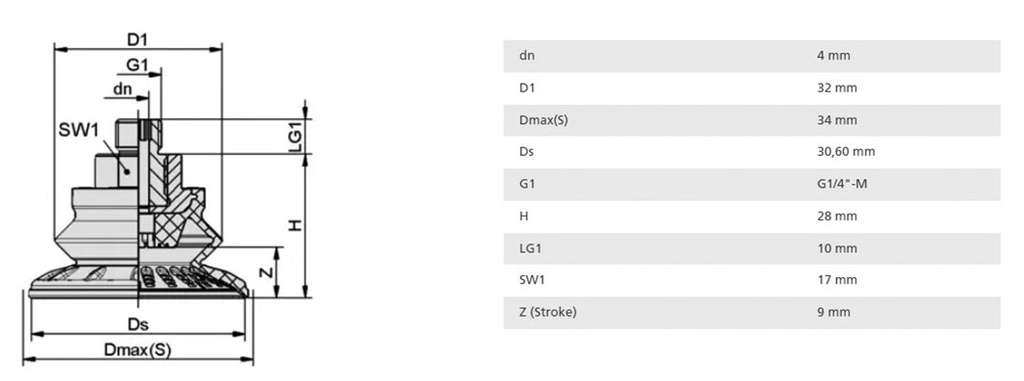Click the D1 dimension label in drawing
Viewport: 1024px width, 381px height.
[137, 39]
